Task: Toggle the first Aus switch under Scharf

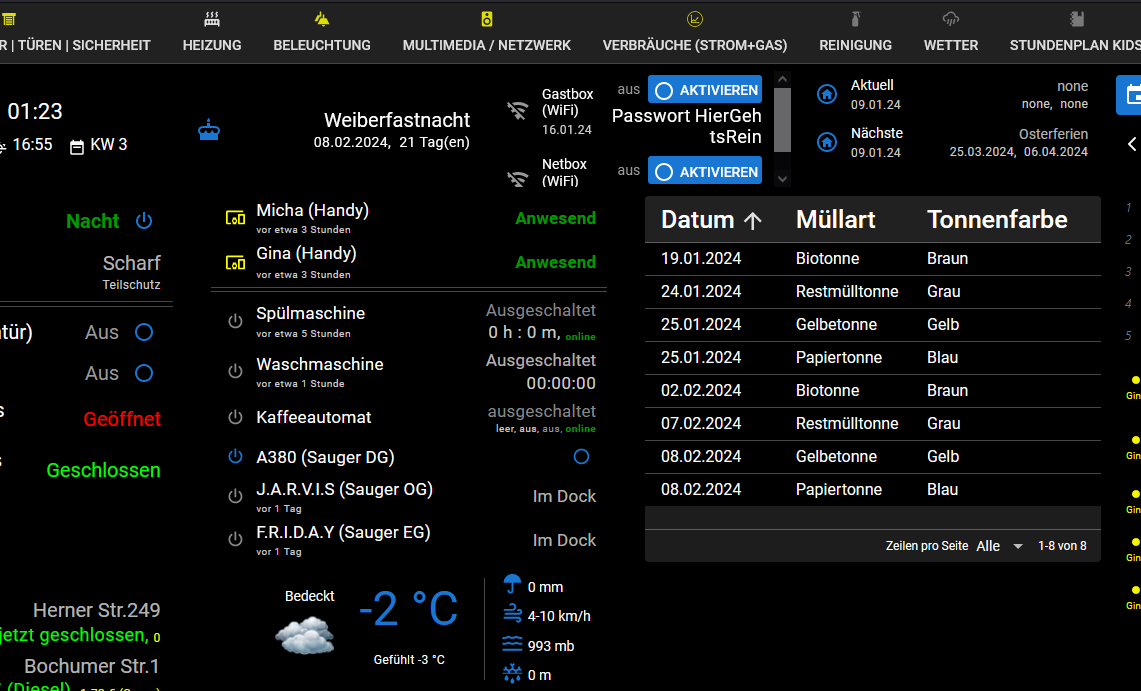Action: tap(144, 332)
